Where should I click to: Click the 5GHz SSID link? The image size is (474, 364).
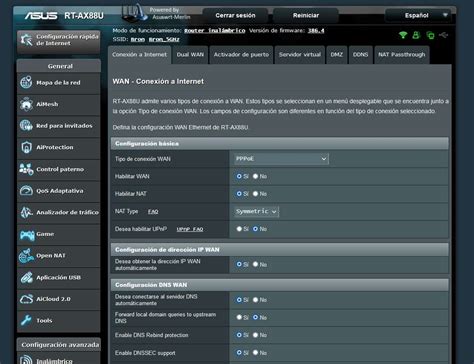[164, 39]
